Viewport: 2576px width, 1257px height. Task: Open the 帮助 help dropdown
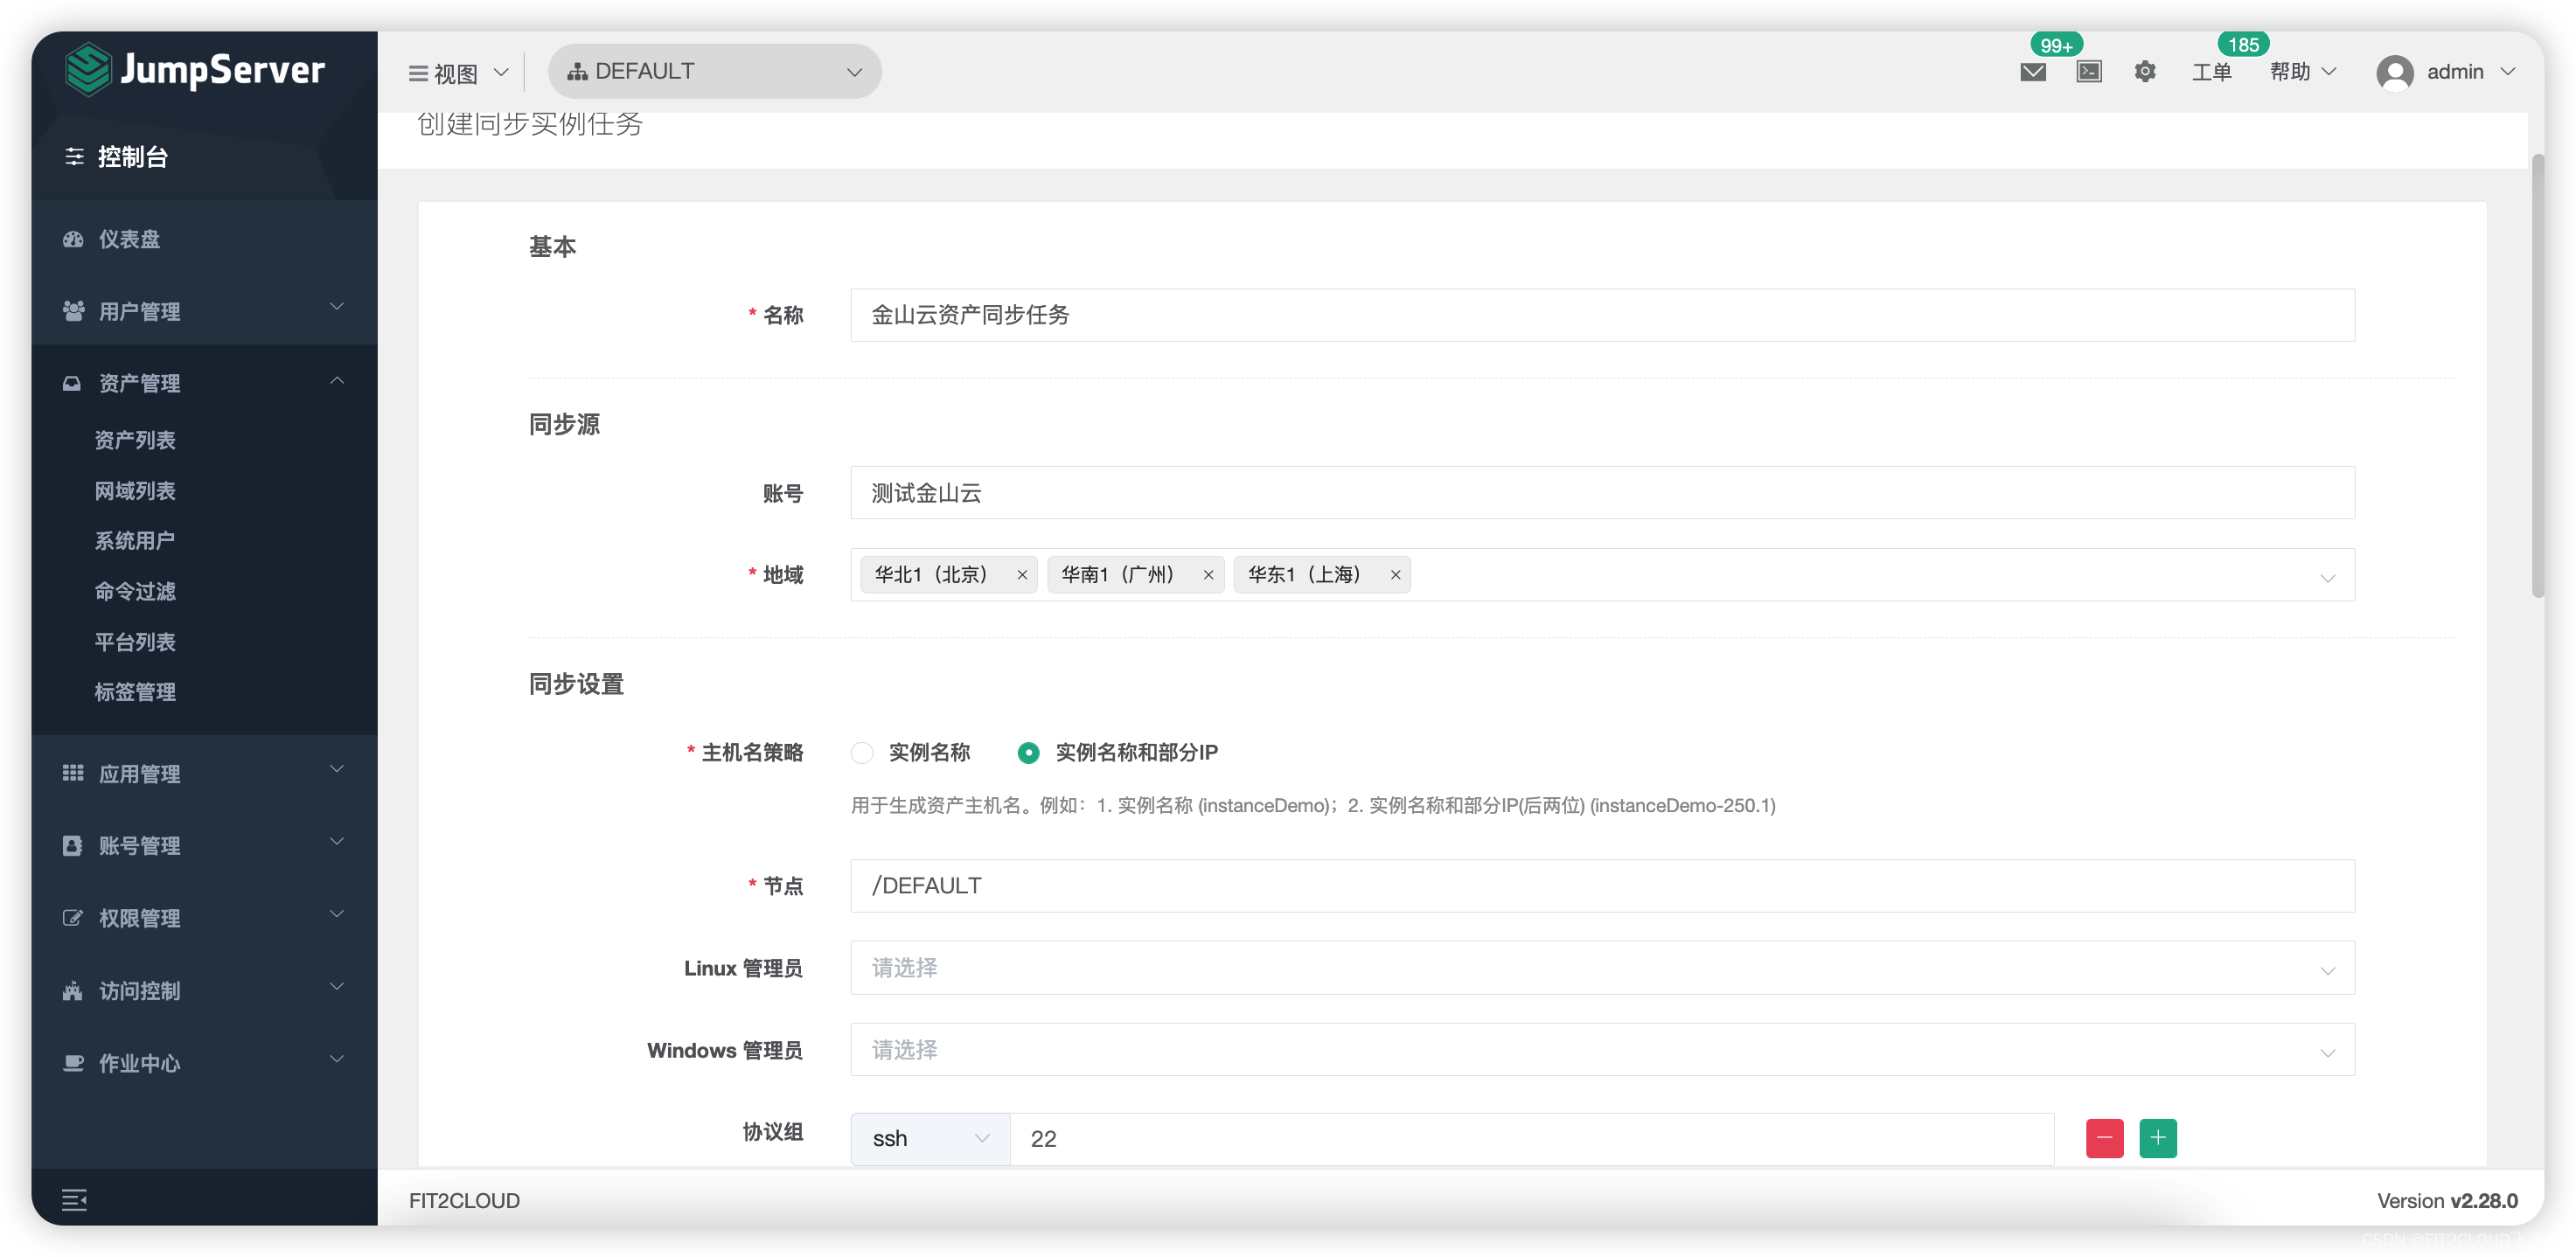(2302, 72)
